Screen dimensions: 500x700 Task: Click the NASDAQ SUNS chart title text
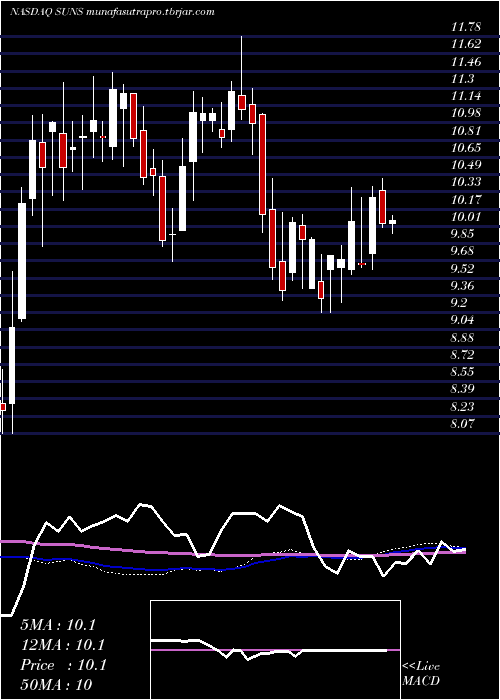point(112,12)
